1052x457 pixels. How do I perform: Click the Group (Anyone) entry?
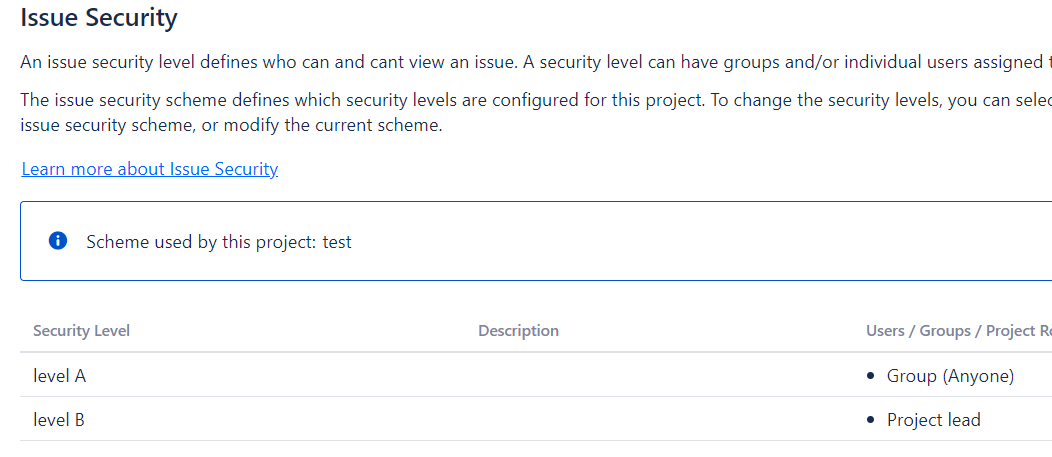(950, 376)
